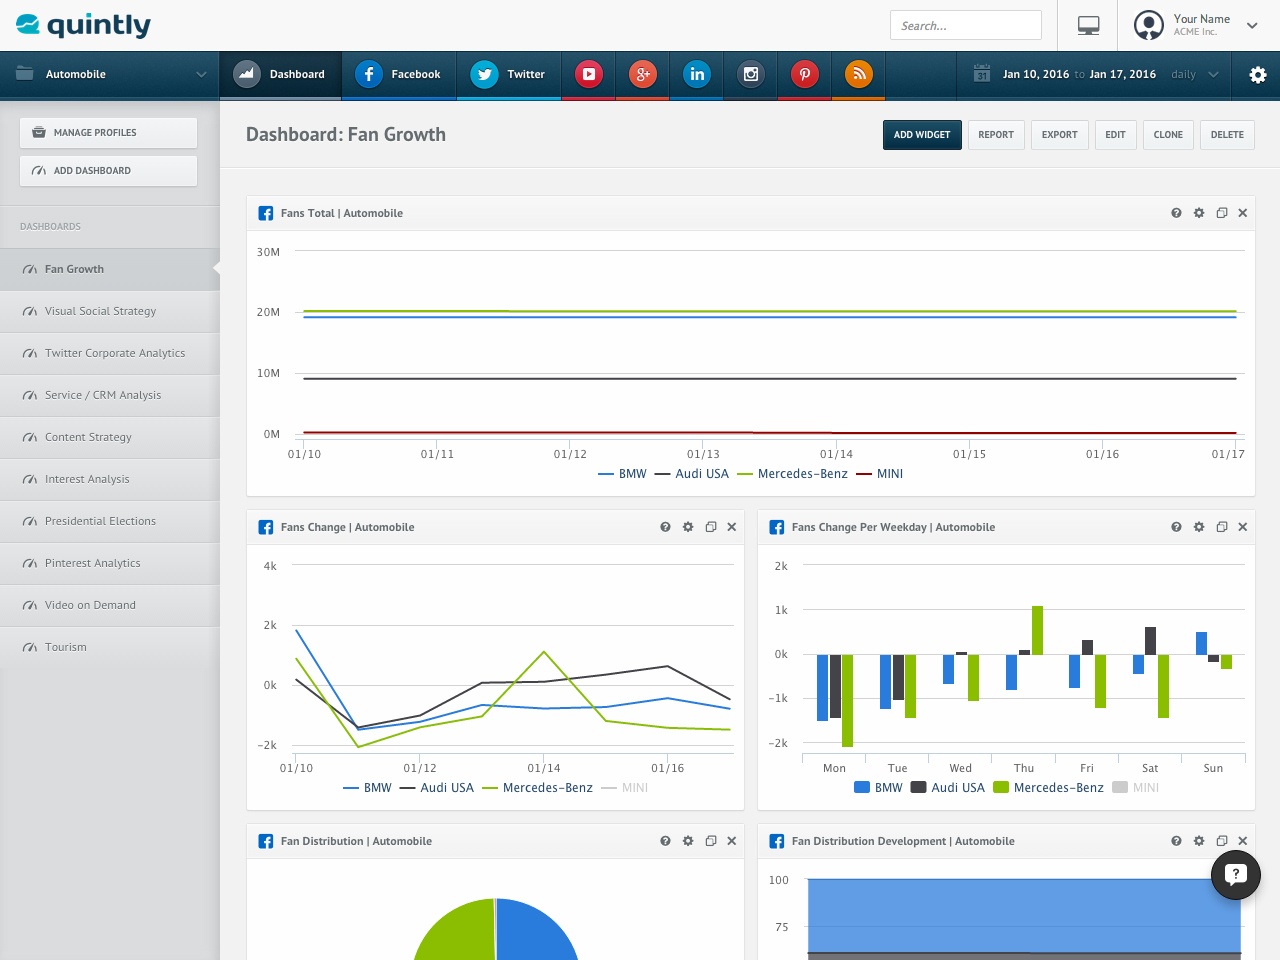Screen dimensions: 1280x960
Task: Click the user avatar icon
Action: [x=1149, y=25]
